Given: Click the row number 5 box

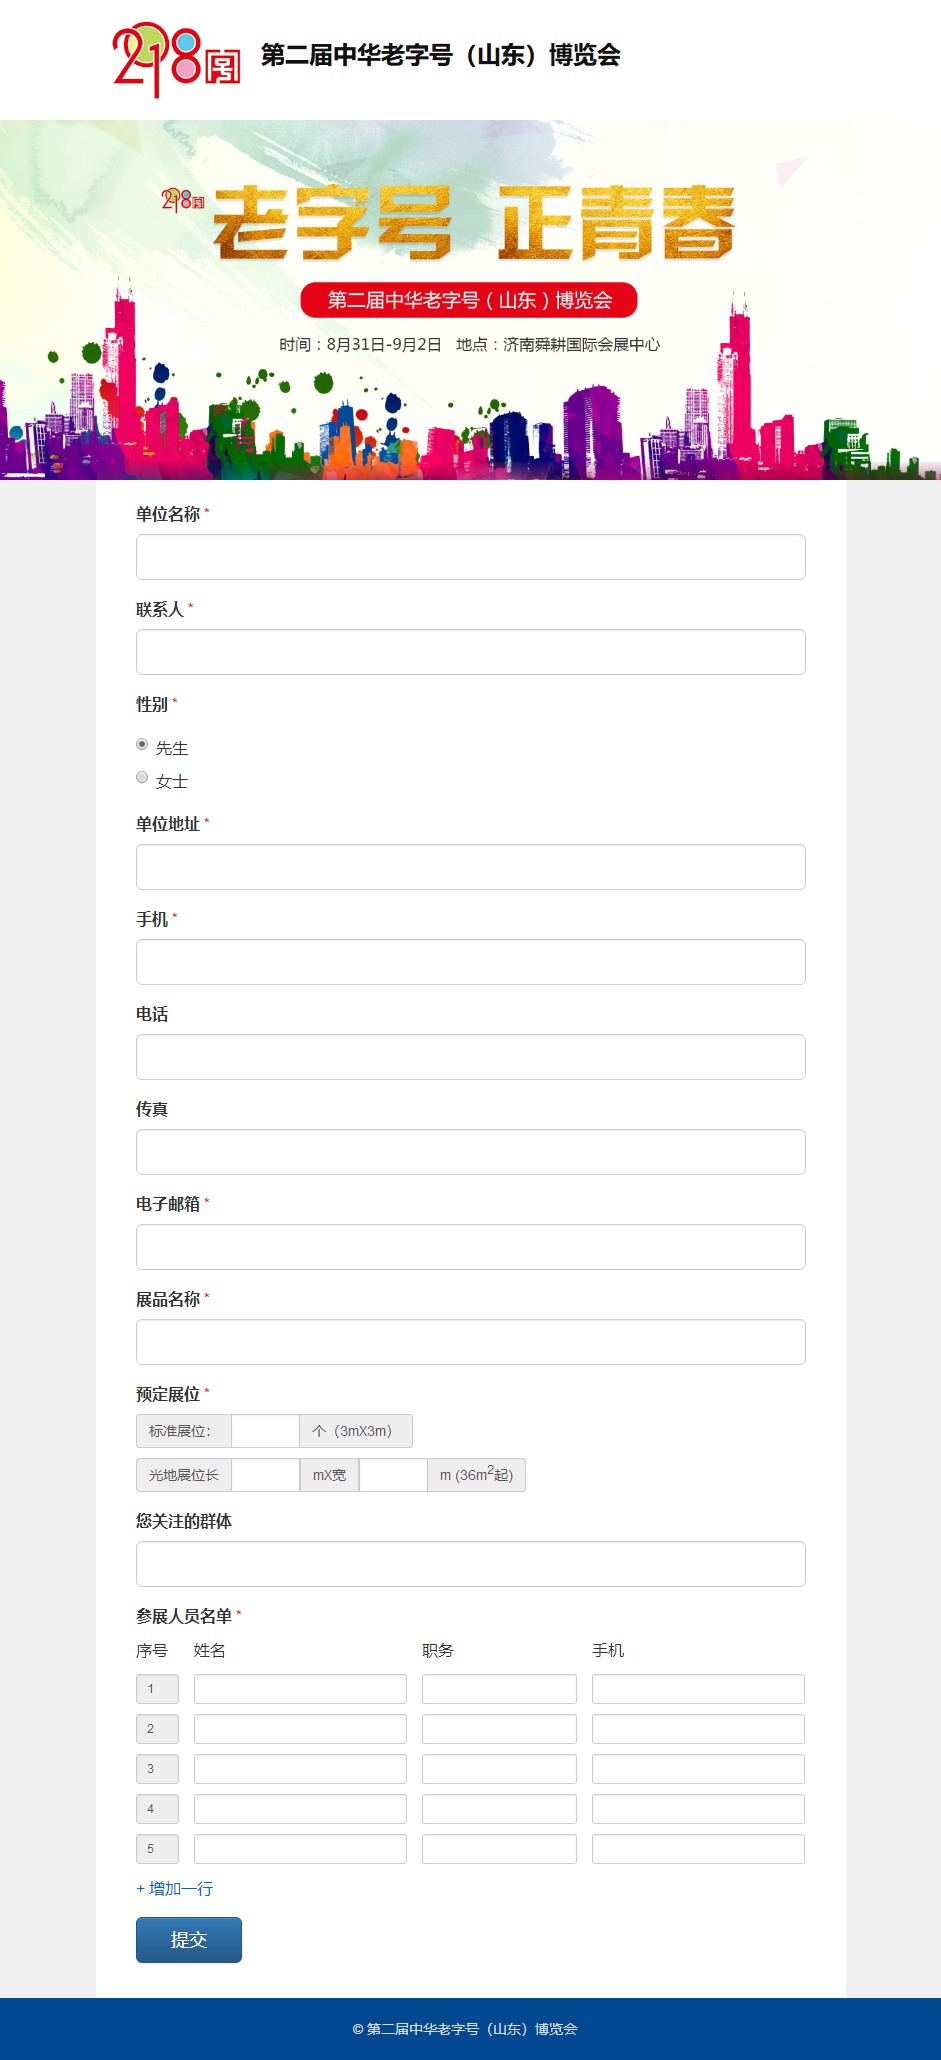Looking at the screenshot, I should [x=157, y=1849].
